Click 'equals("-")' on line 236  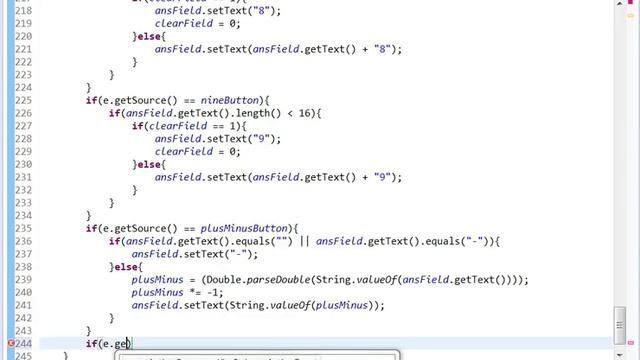pyautogui.click(x=458, y=242)
